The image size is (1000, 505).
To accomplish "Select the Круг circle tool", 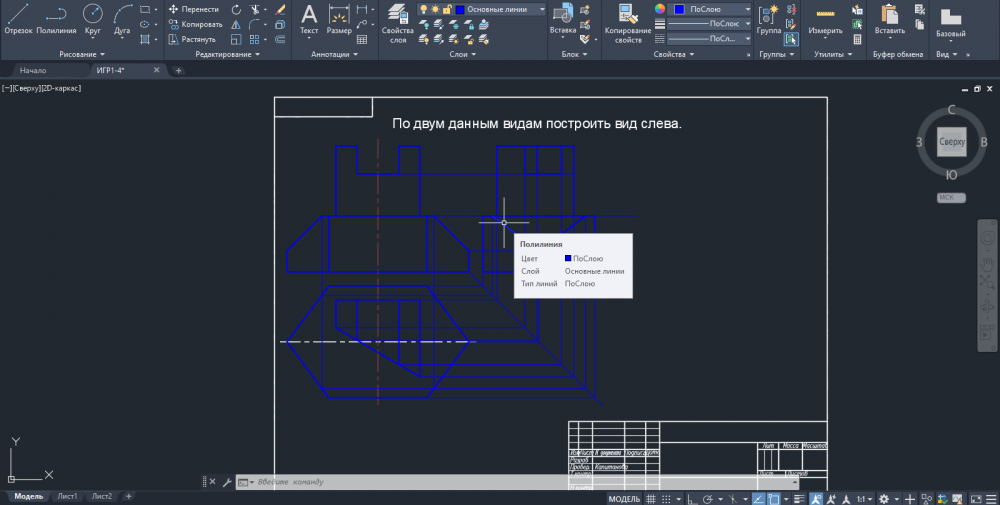I will [92, 19].
